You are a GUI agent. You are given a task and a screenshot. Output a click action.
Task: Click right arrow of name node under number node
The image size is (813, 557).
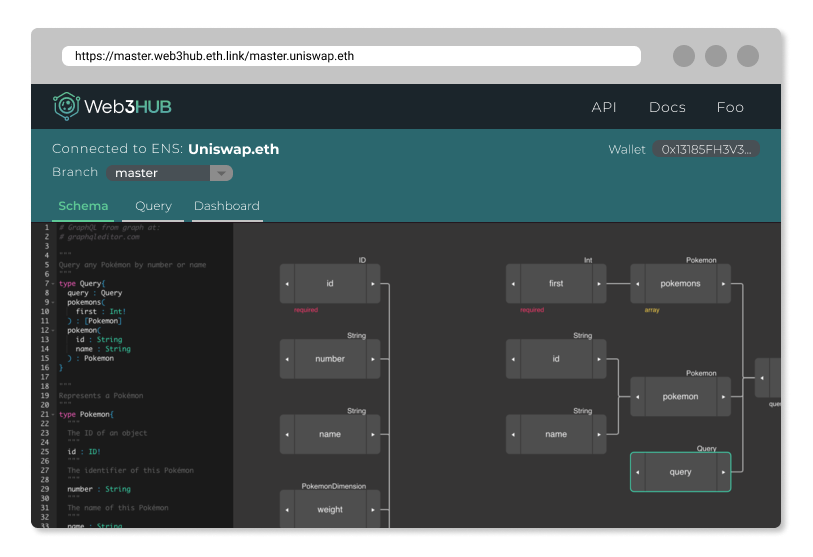click(x=373, y=434)
